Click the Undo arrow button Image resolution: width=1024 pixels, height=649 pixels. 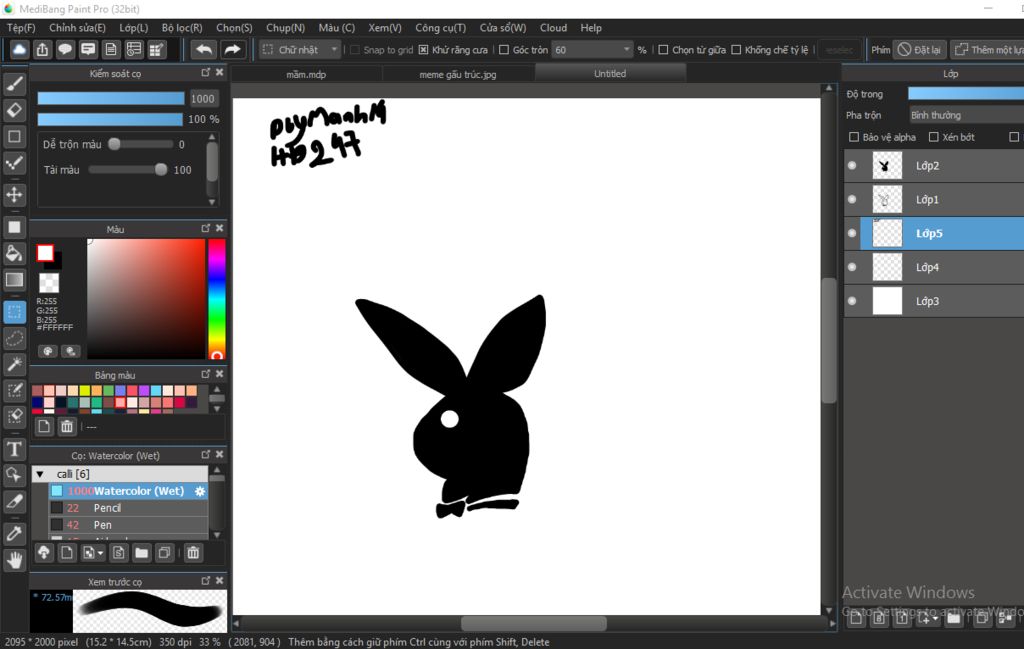click(204, 50)
